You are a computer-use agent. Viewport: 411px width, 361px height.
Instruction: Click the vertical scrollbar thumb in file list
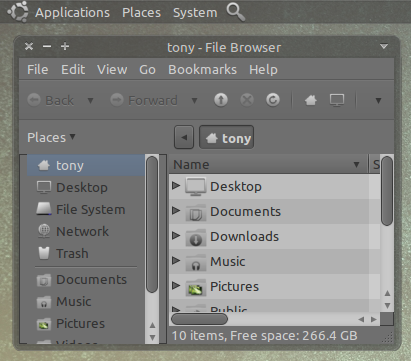[387, 191]
